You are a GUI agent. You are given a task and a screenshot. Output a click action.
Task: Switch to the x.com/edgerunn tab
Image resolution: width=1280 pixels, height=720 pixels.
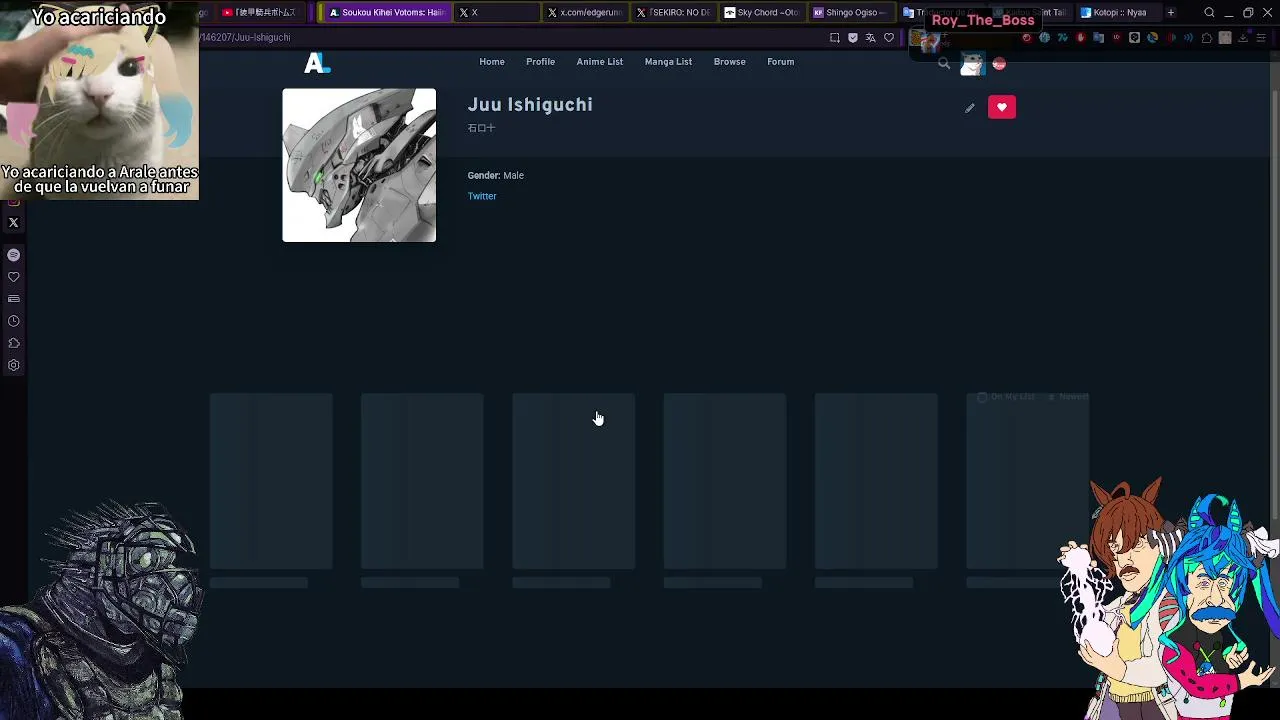click(586, 13)
